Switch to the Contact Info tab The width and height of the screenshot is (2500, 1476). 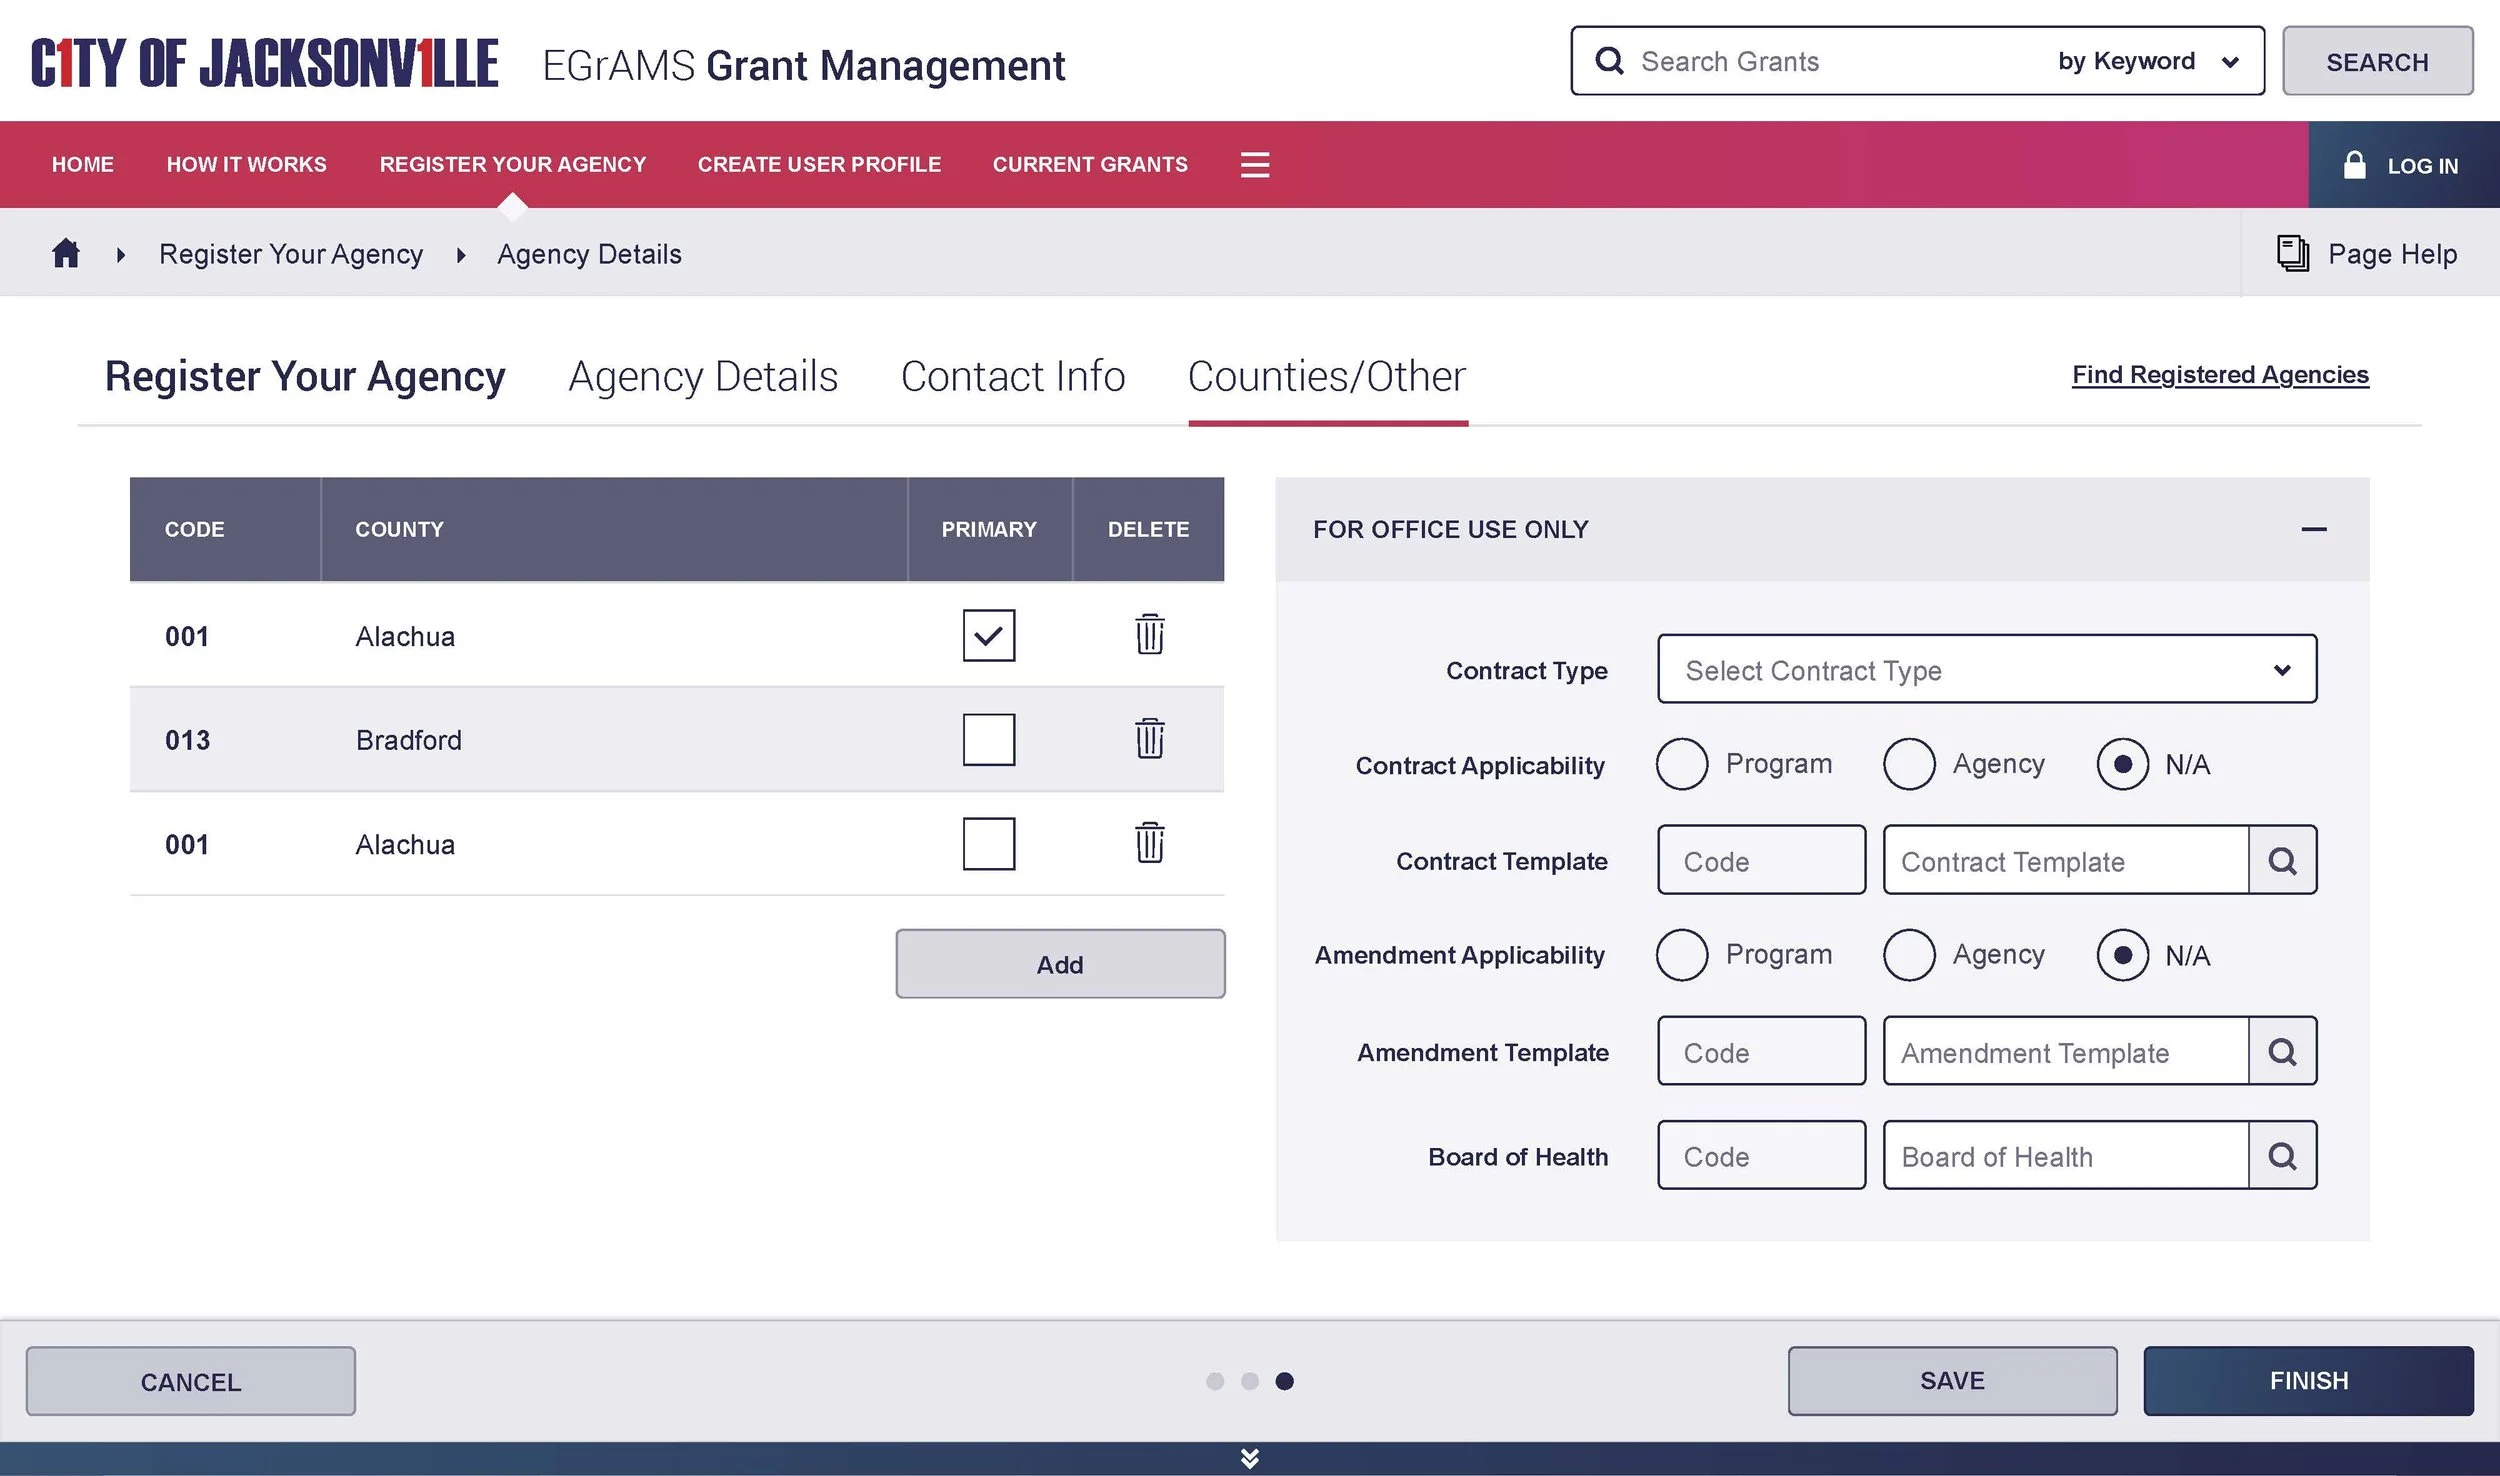click(x=1012, y=377)
